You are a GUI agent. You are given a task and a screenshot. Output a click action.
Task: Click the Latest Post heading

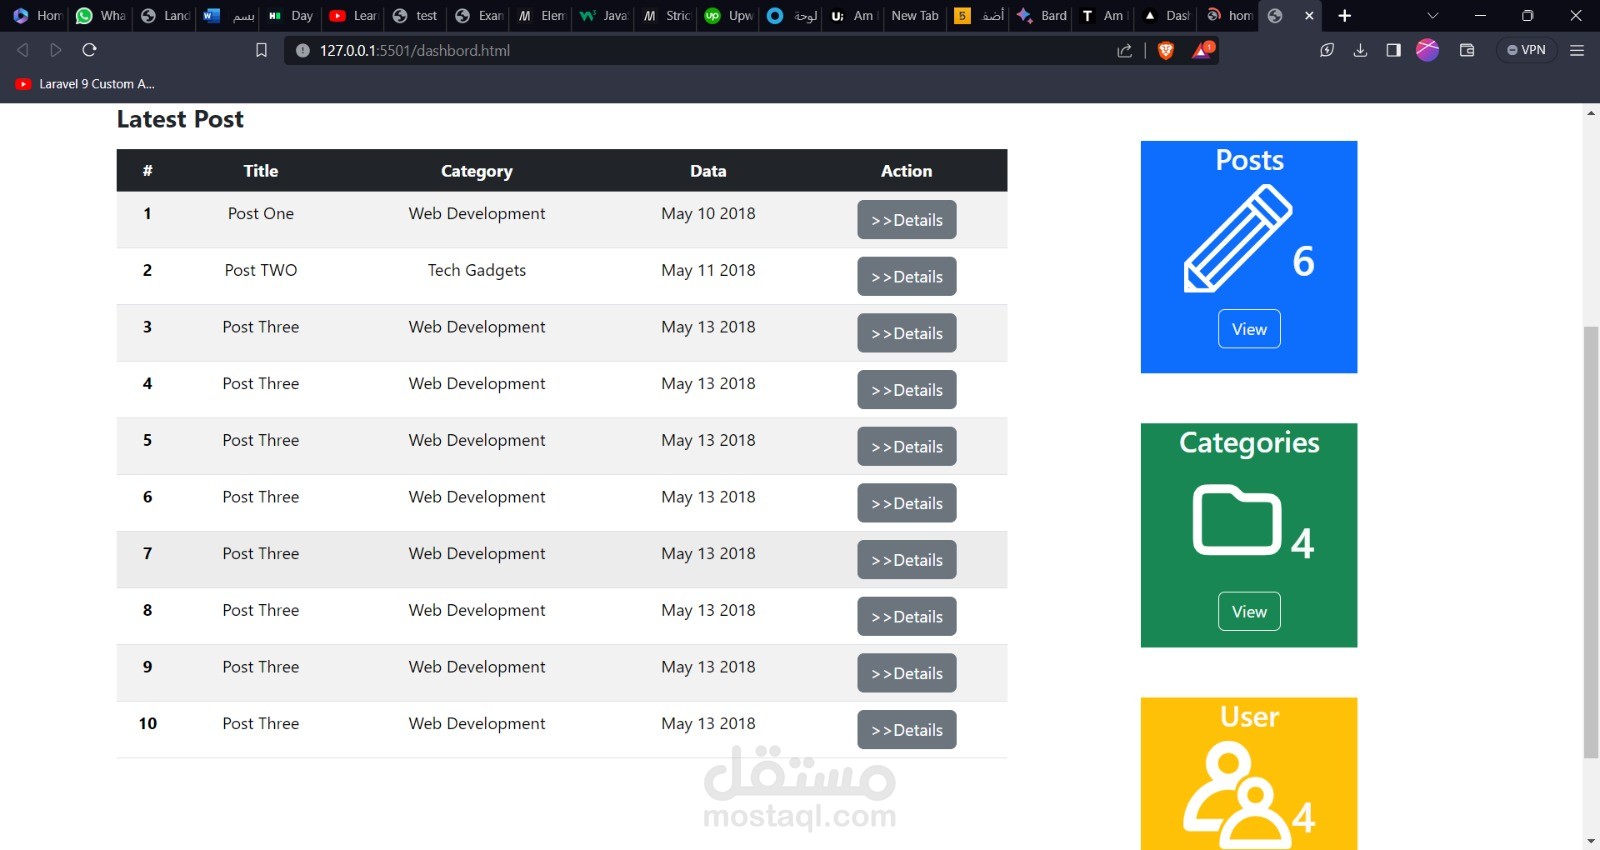[180, 119]
